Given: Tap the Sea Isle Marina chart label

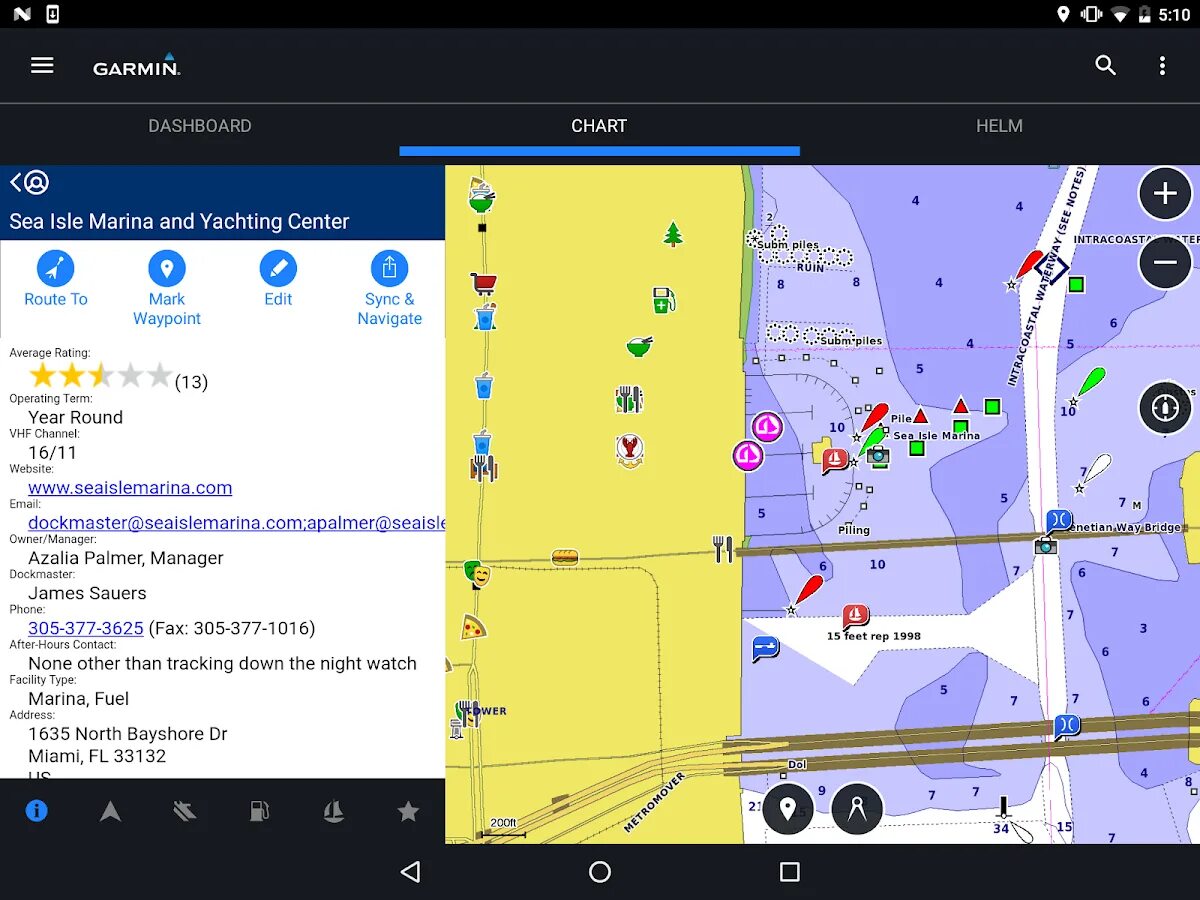Looking at the screenshot, I should tap(936, 436).
